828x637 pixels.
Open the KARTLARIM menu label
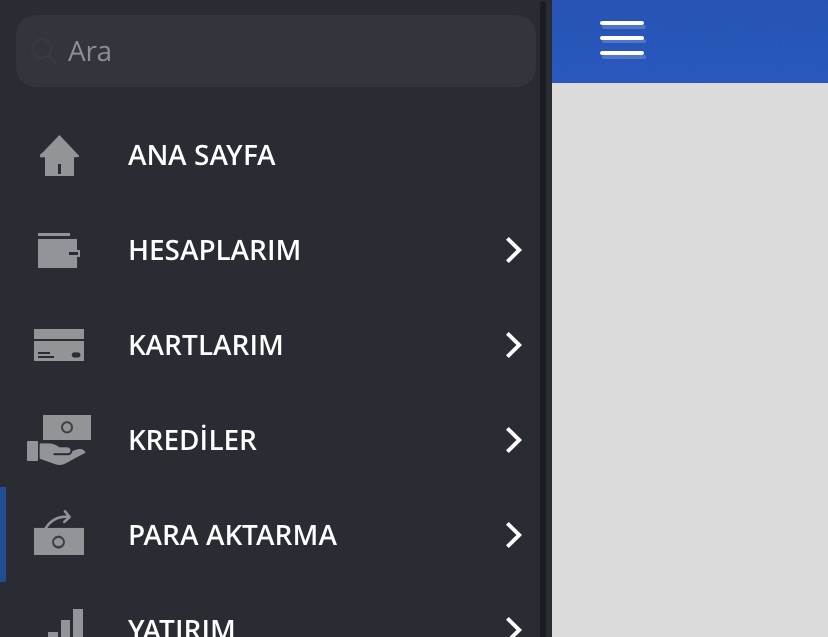tap(205, 345)
